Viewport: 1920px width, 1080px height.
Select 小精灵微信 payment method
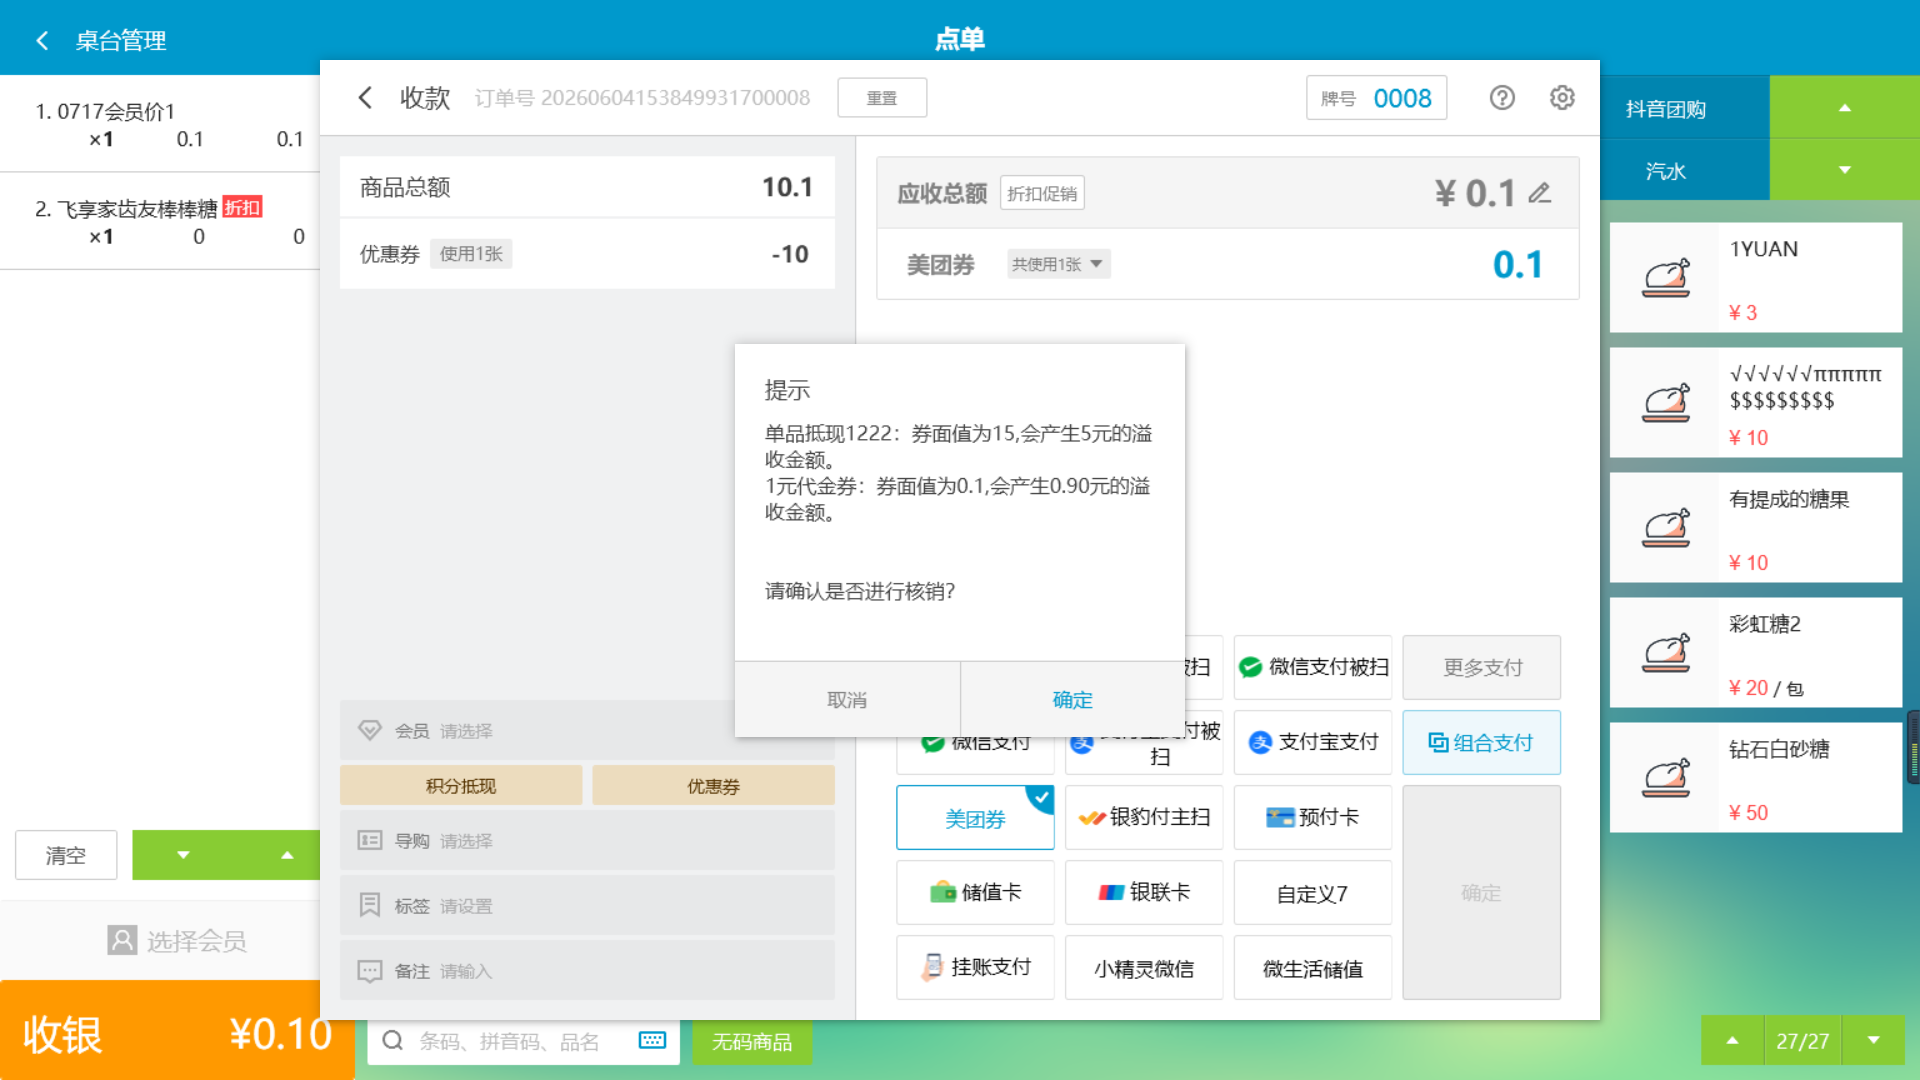tap(1144, 967)
